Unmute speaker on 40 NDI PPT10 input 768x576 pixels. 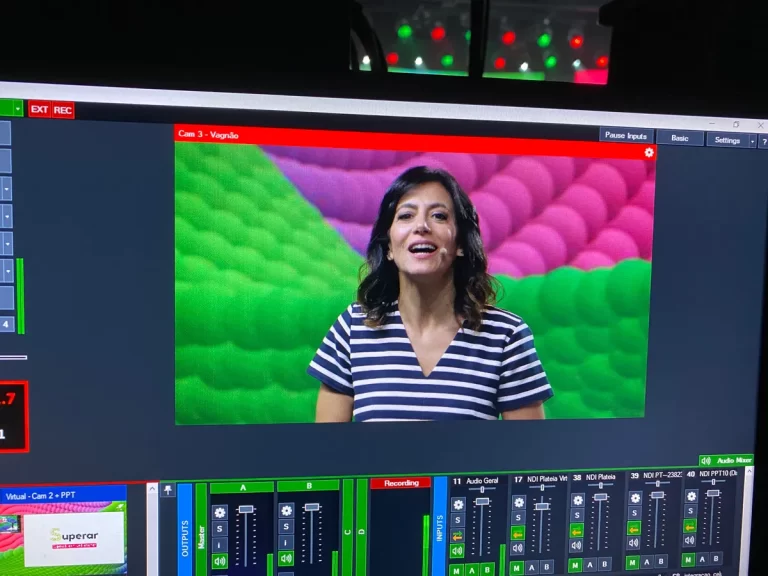[690, 540]
